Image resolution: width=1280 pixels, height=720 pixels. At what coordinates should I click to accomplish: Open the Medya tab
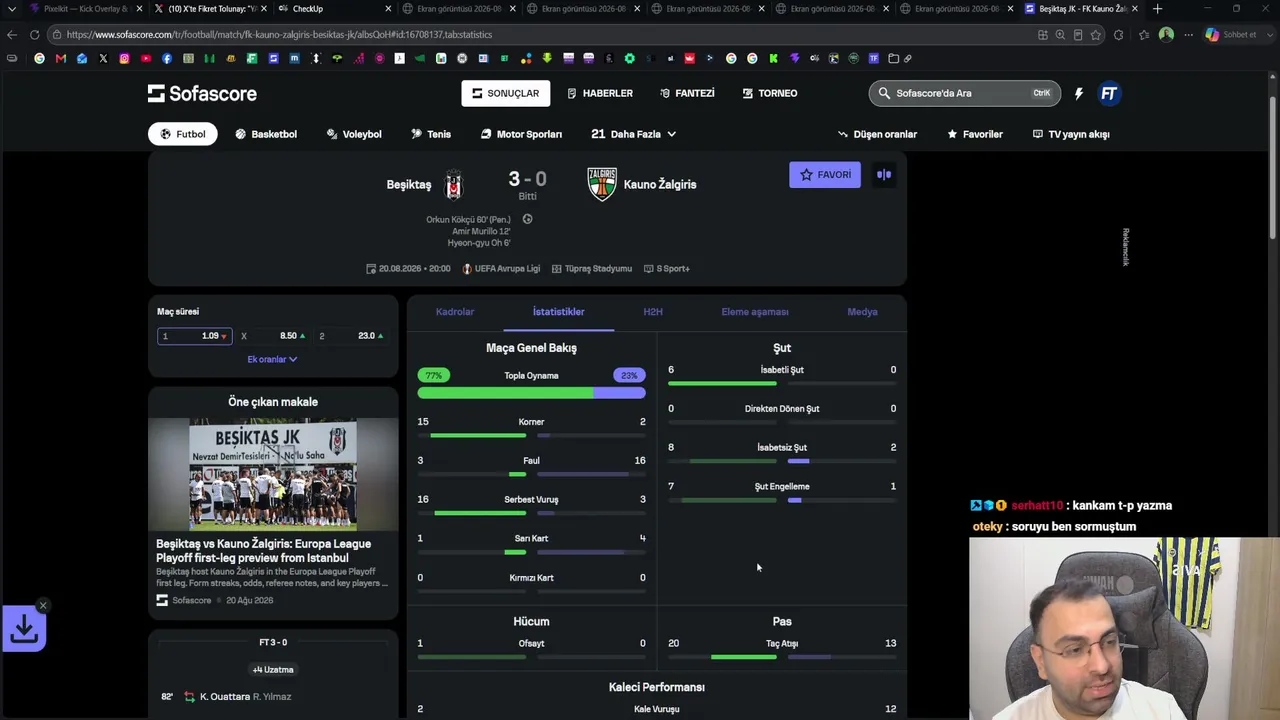coord(862,312)
